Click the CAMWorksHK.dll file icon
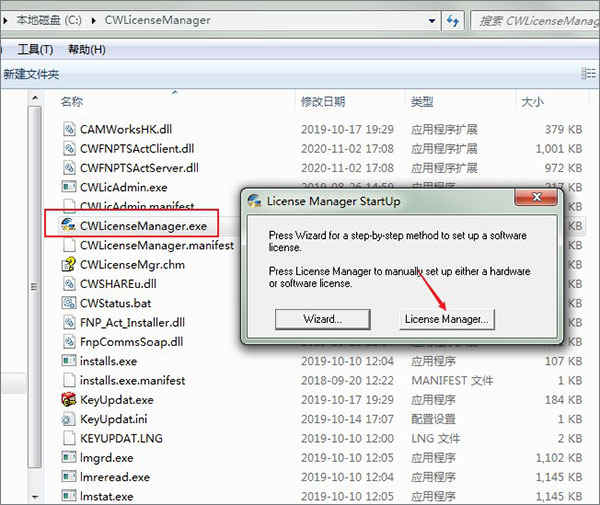Image resolution: width=600 pixels, height=505 pixels. pos(69,129)
